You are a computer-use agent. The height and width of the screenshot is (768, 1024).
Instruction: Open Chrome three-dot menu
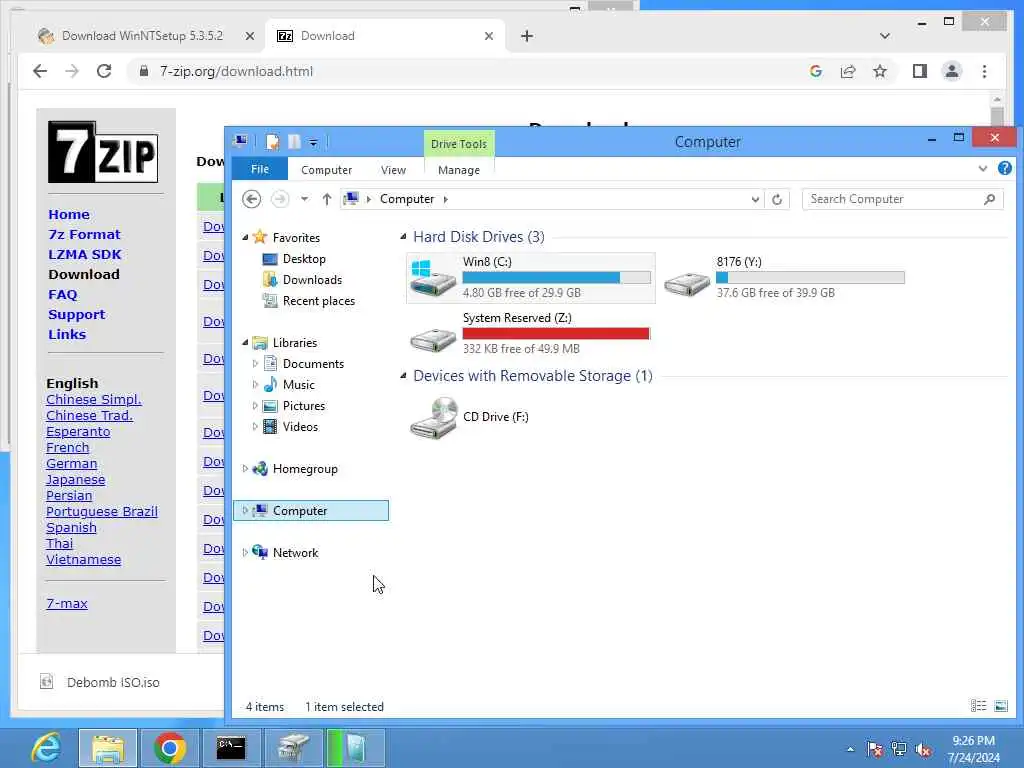(x=984, y=71)
